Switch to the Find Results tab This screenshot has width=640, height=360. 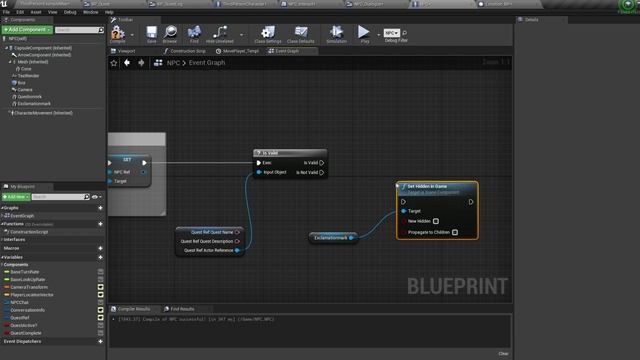pos(179,309)
